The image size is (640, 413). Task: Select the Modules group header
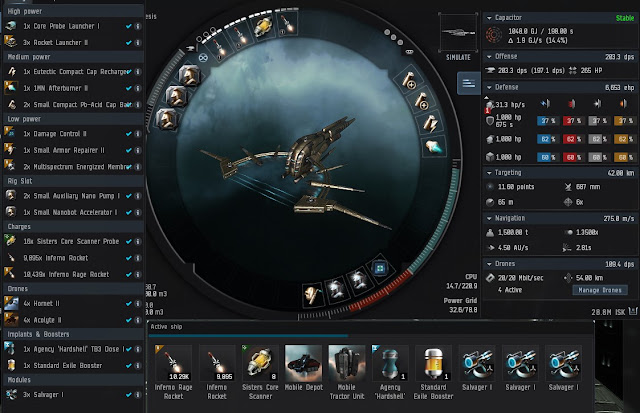73,380
